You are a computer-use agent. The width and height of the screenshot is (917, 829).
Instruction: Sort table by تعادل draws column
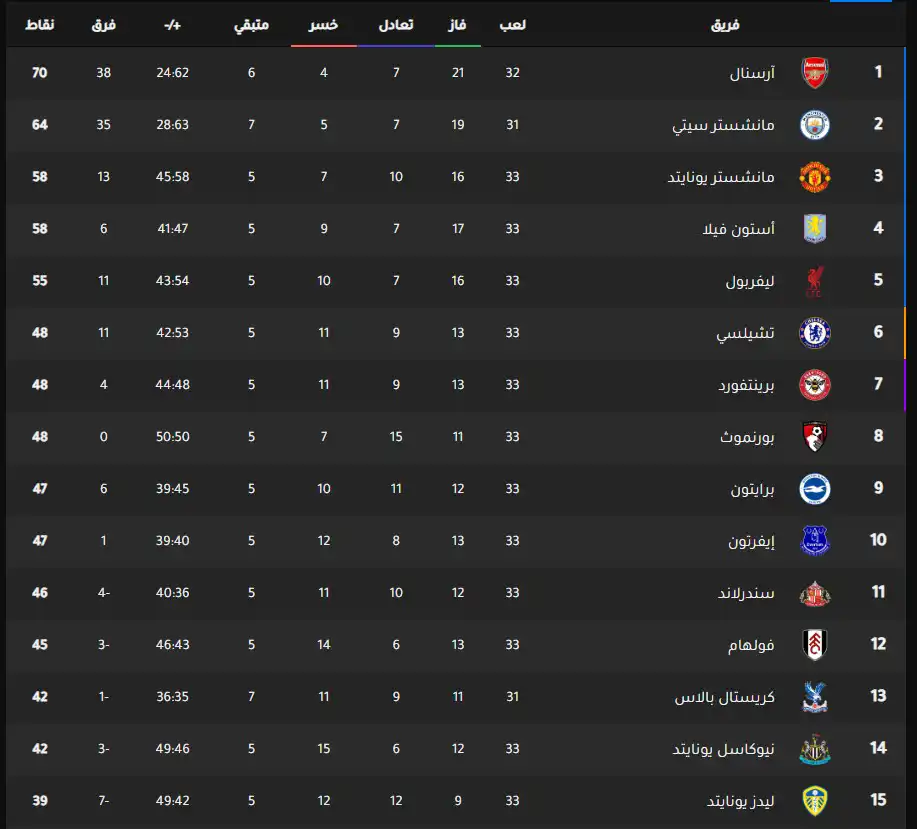coord(396,24)
